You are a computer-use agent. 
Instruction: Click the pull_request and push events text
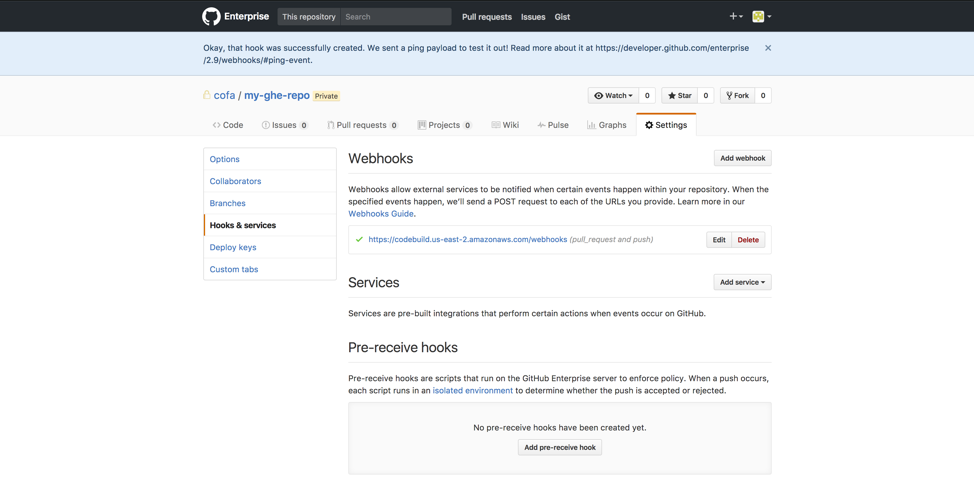click(x=611, y=239)
